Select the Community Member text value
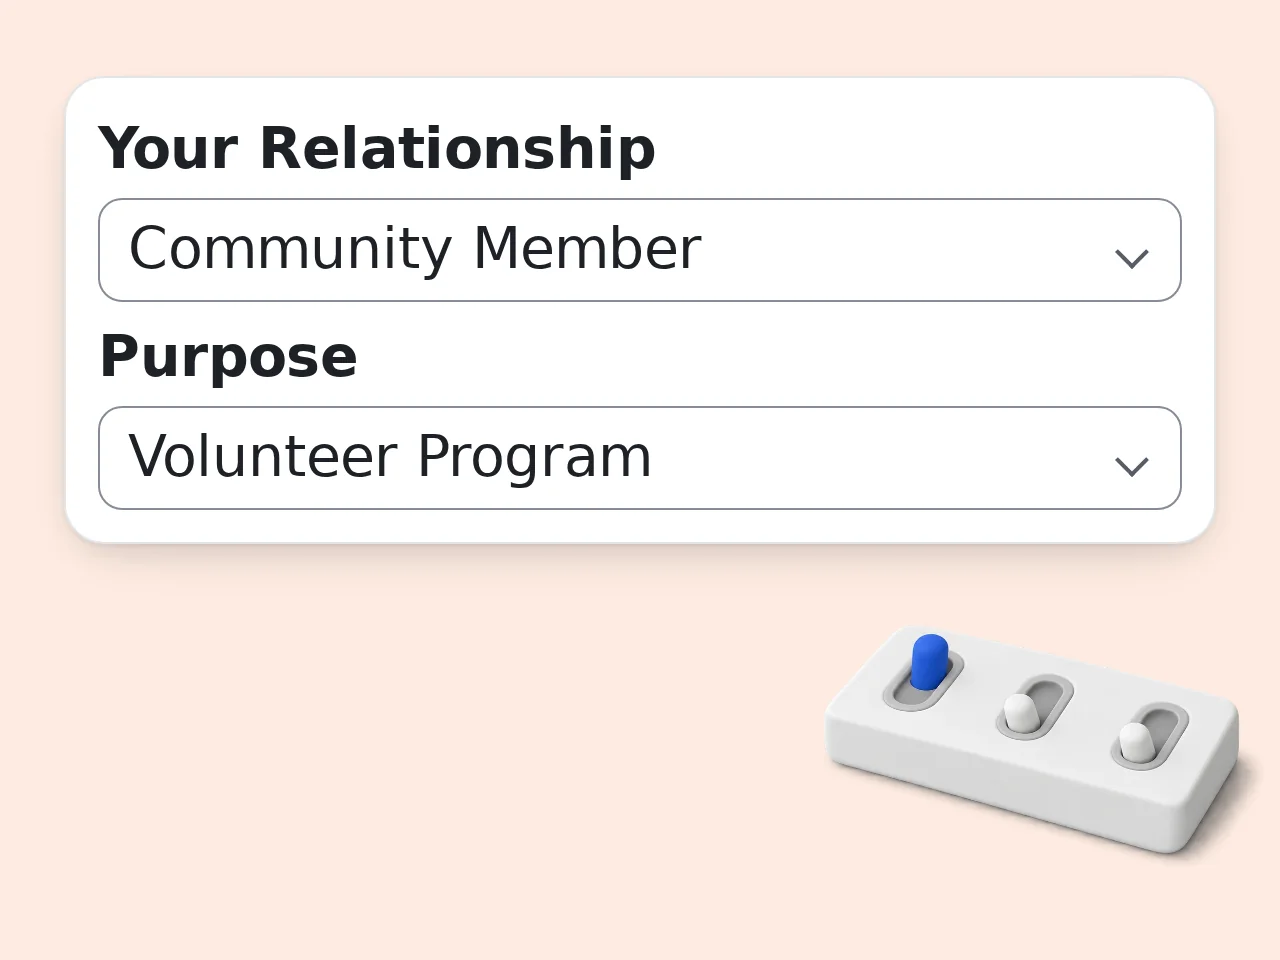 [x=415, y=249]
